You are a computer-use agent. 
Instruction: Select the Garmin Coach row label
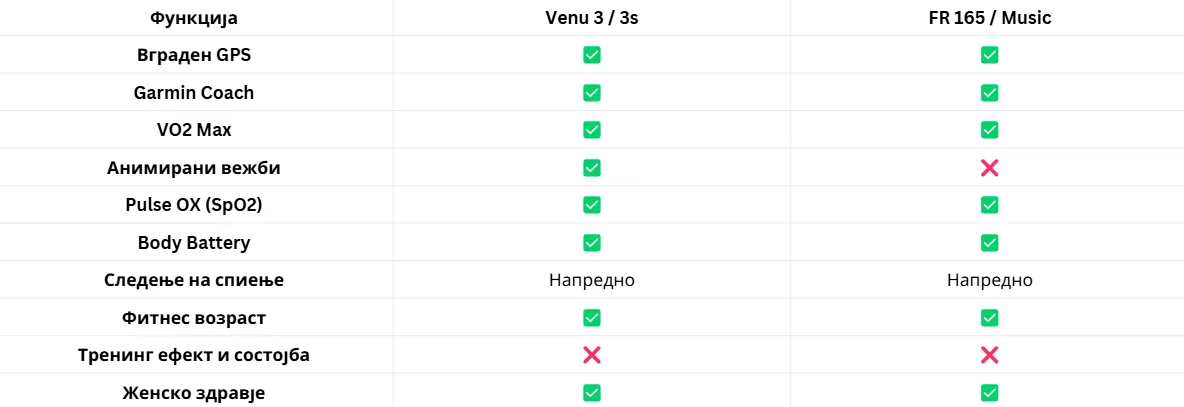click(x=194, y=93)
